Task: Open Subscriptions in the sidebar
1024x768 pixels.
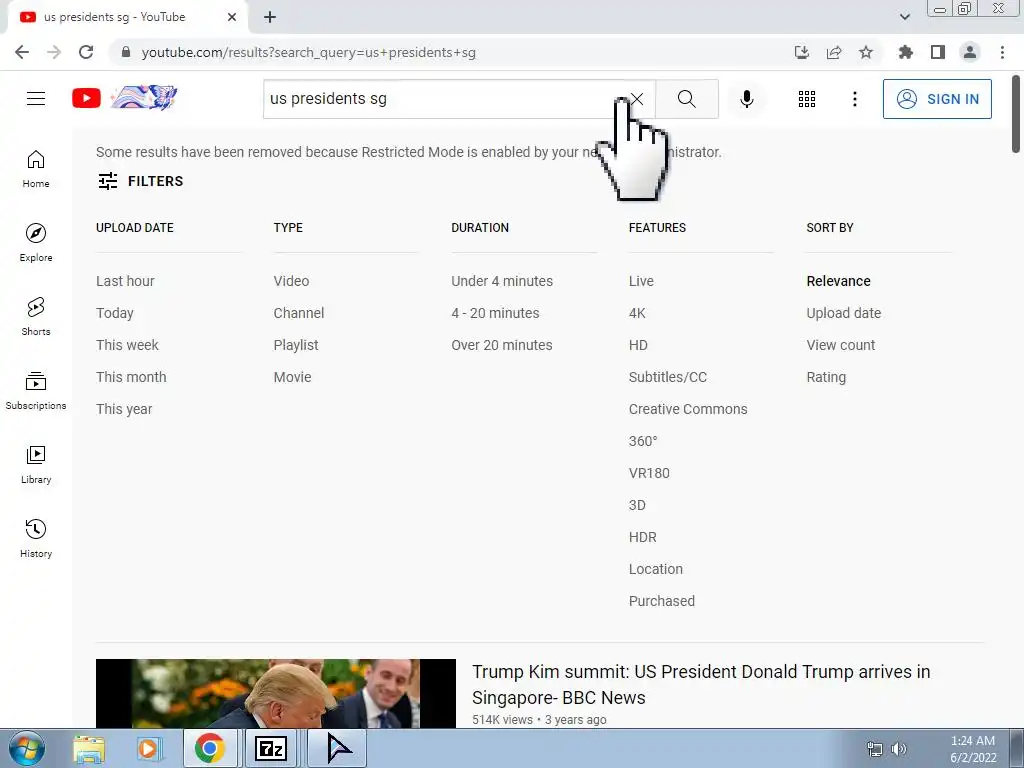Action: pyautogui.click(x=36, y=391)
